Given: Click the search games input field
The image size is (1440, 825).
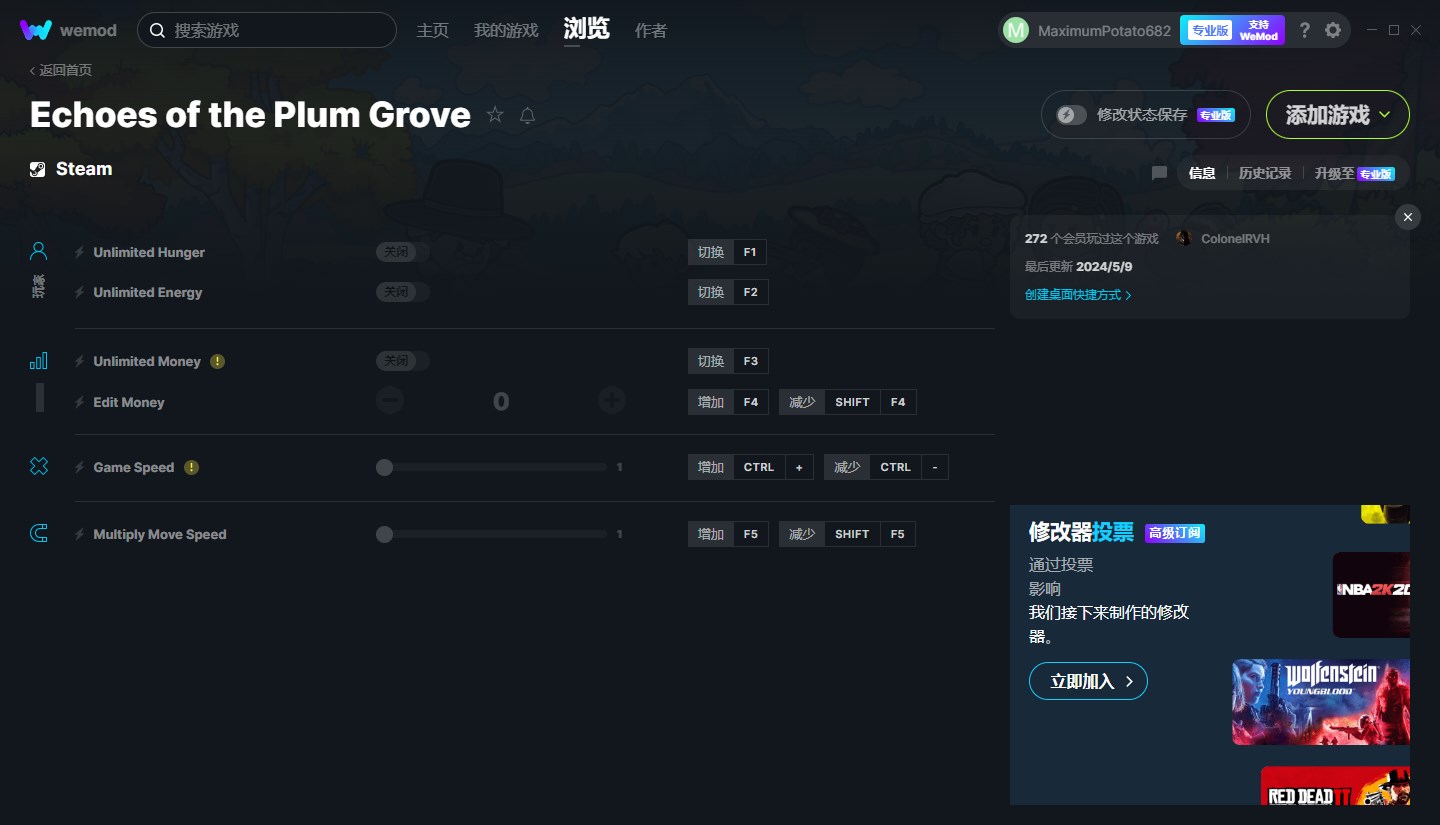Looking at the screenshot, I should tap(267, 30).
